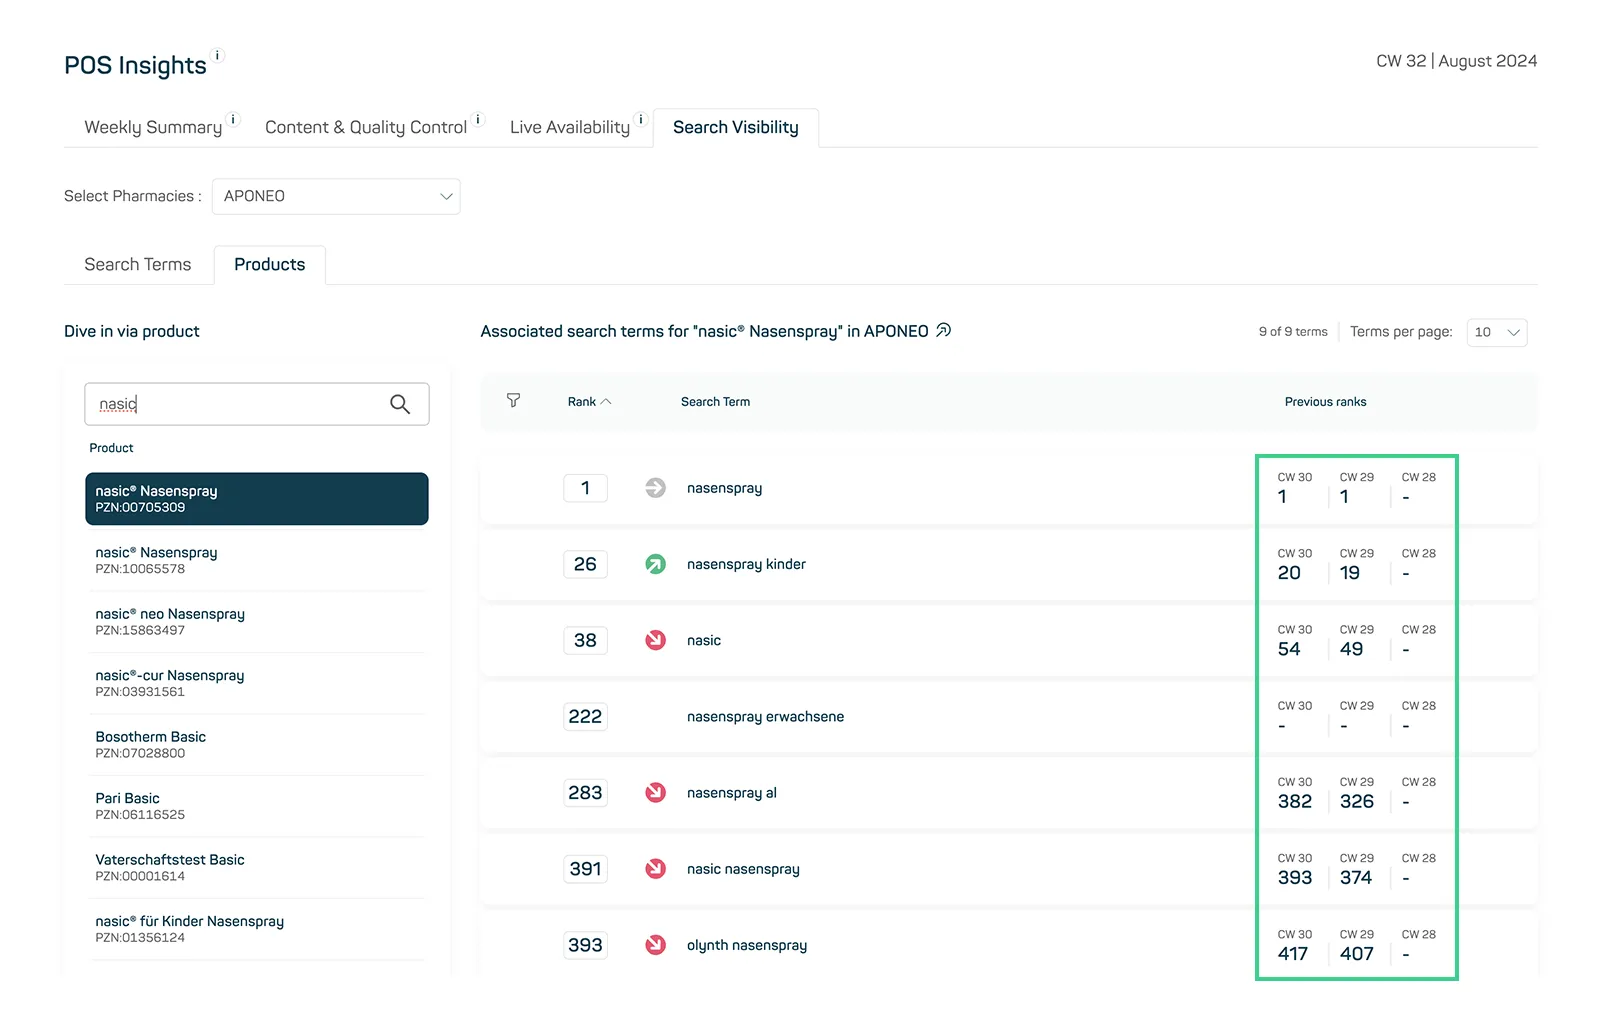Click the swirl icon after APONEO heading
This screenshot has height=1016, width=1600.
pyautogui.click(x=943, y=330)
